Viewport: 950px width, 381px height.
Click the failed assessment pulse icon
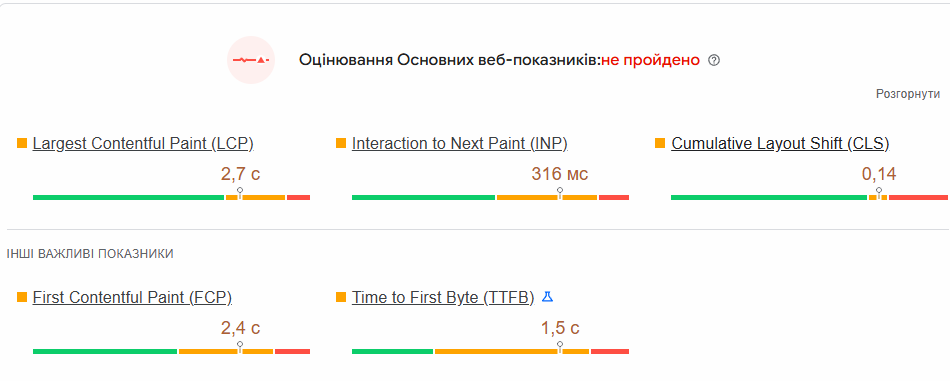pyautogui.click(x=251, y=60)
